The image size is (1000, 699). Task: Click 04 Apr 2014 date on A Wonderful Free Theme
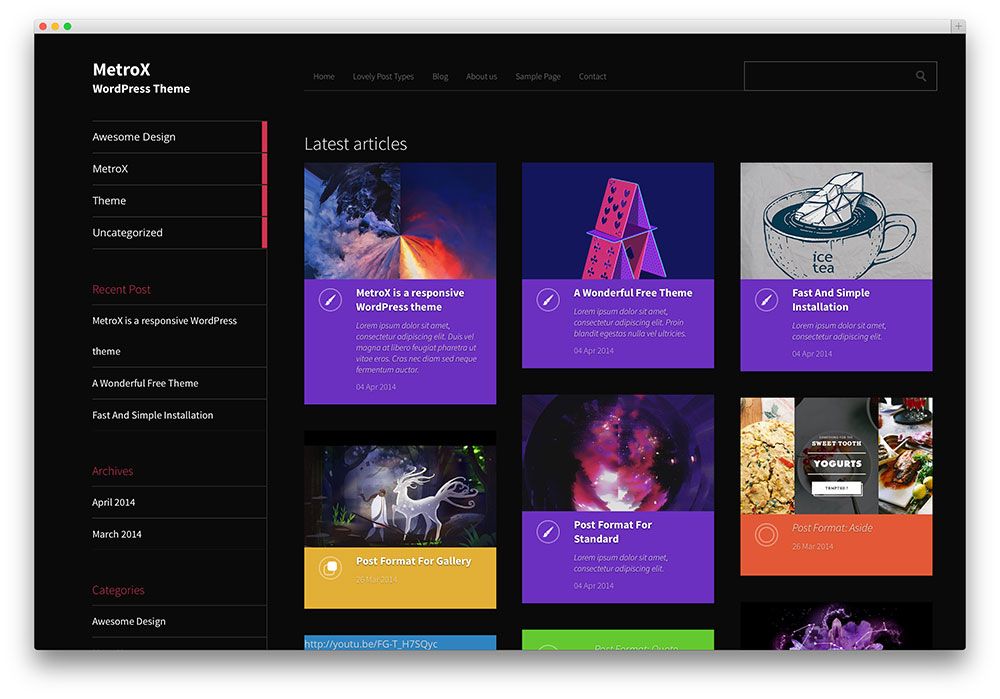coord(593,351)
